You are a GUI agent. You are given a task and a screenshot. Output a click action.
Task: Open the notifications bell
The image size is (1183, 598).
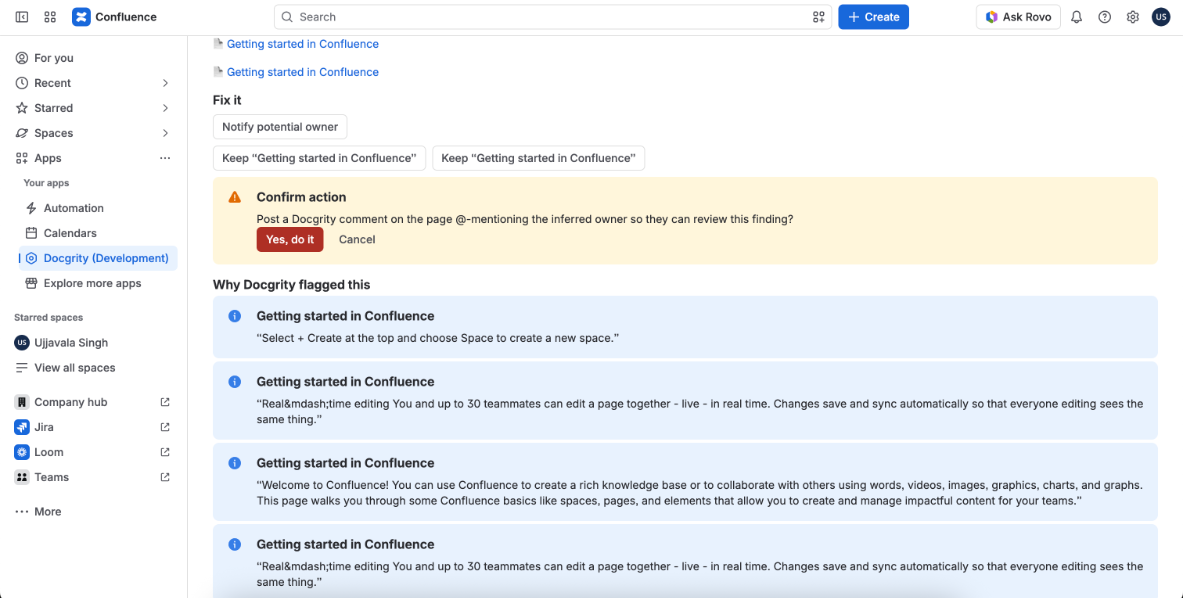(x=1077, y=17)
